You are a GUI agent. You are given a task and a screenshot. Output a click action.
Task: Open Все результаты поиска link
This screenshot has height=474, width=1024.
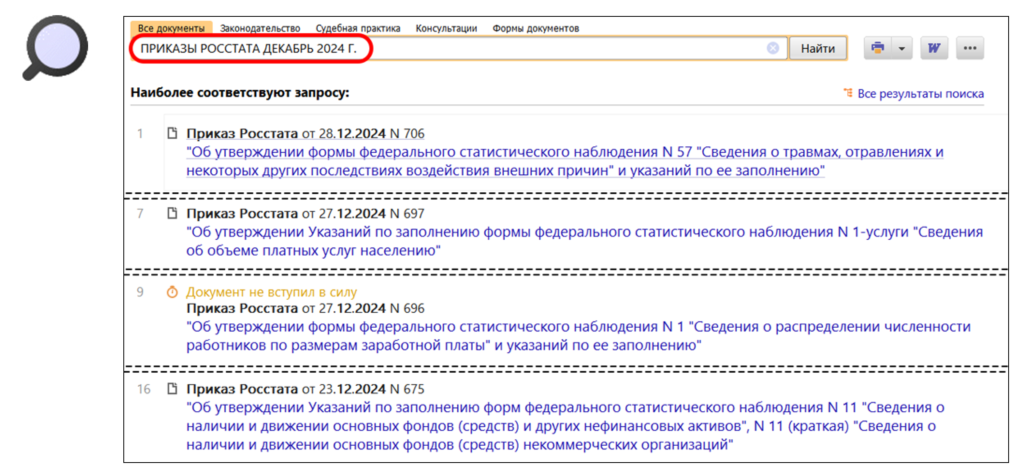pyautogui.click(x=920, y=93)
